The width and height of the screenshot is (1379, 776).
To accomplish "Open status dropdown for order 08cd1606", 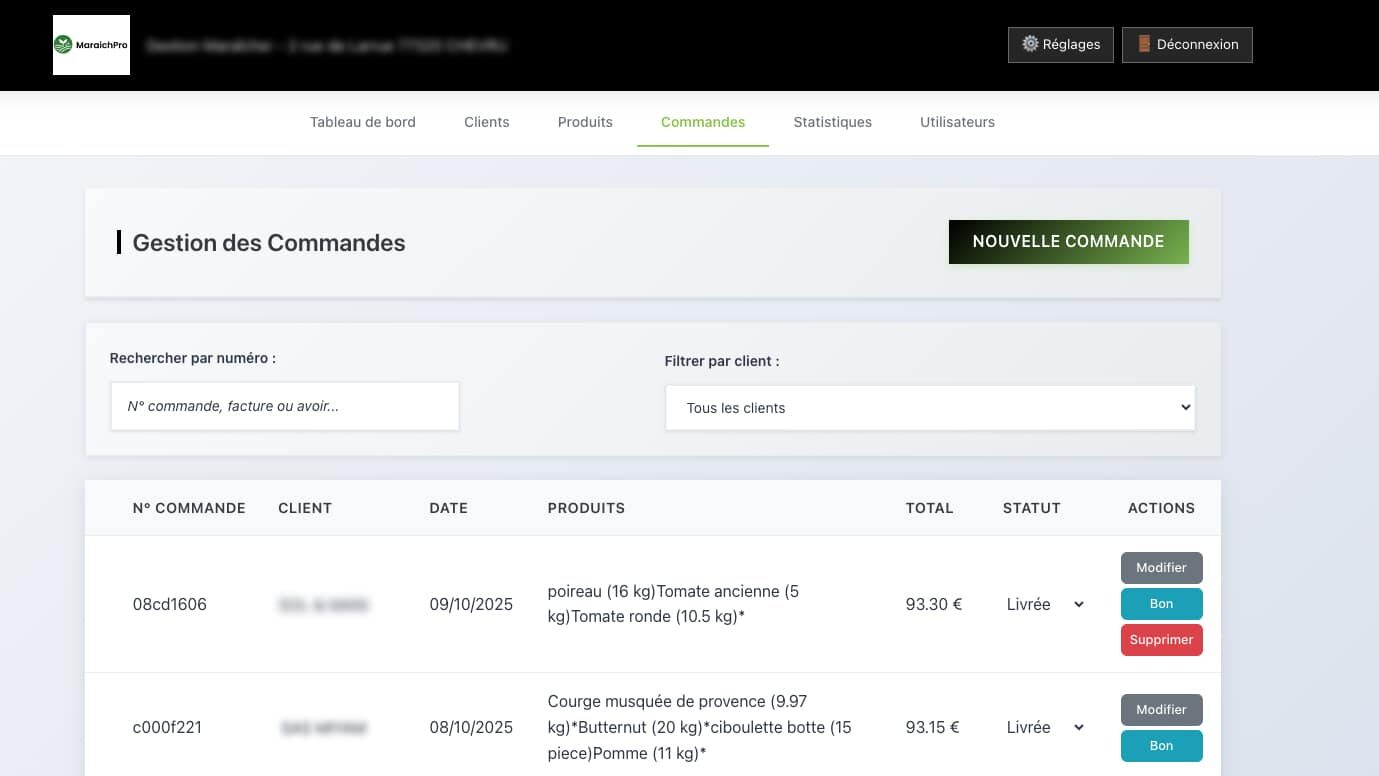I will pyautogui.click(x=1045, y=604).
